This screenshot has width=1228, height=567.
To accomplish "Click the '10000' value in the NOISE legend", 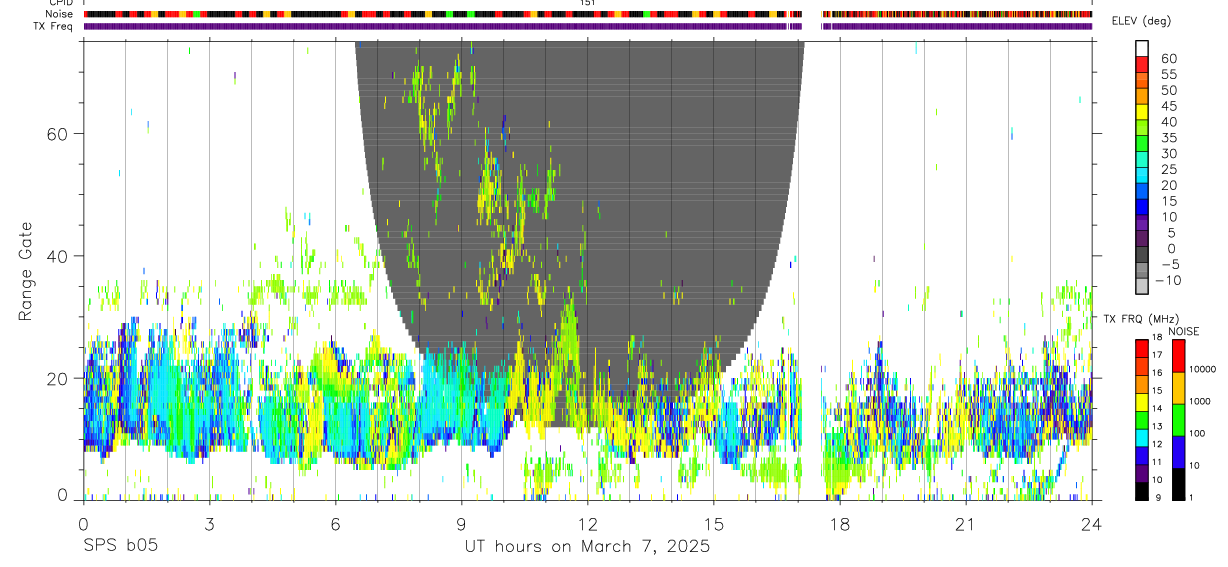I will [1202, 369].
